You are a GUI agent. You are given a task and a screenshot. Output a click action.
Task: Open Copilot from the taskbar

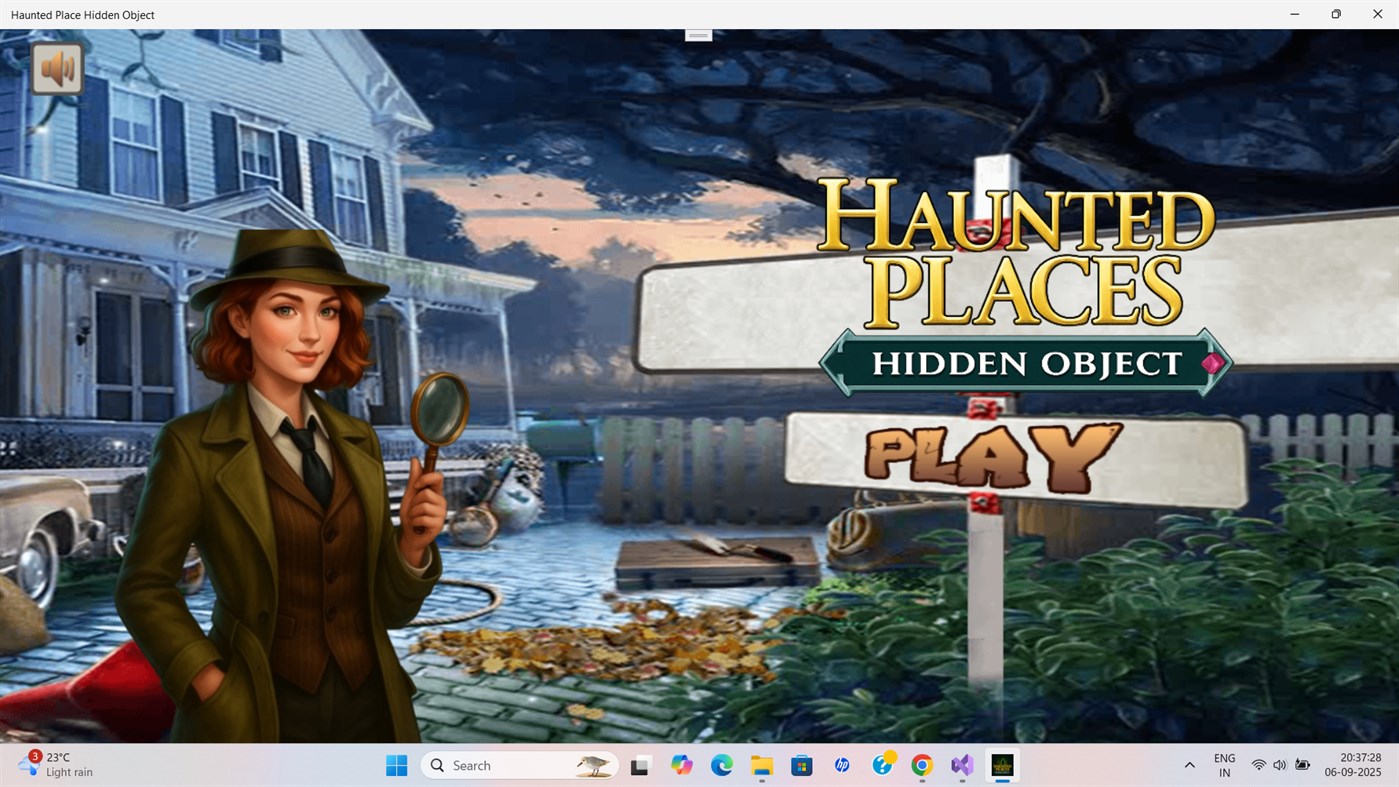(681, 765)
